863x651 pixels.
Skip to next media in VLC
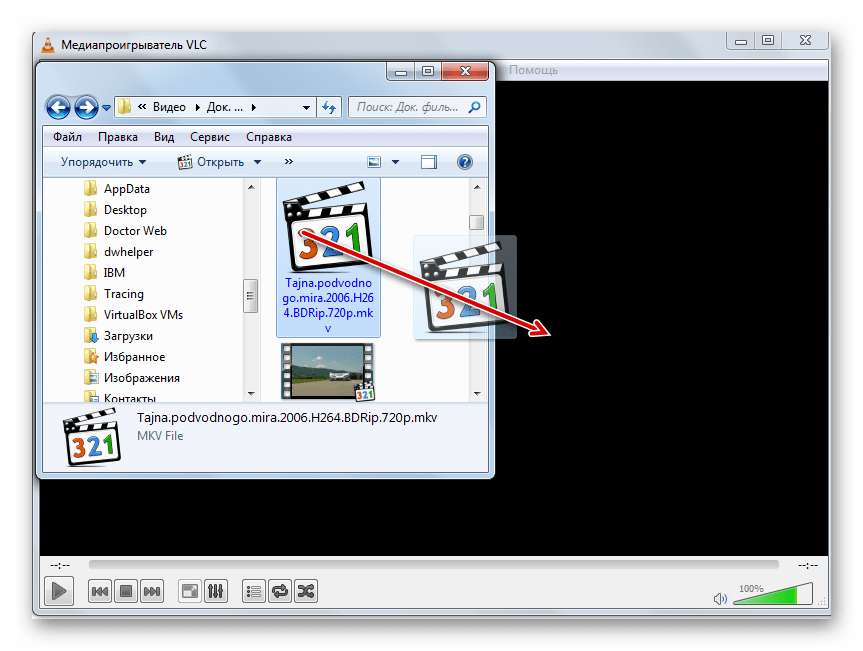click(152, 592)
